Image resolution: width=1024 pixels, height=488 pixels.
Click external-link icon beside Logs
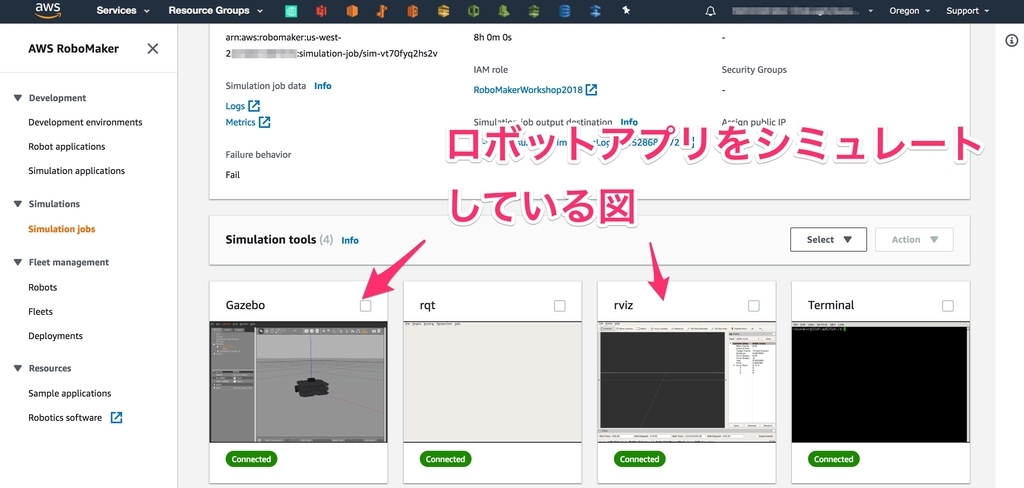click(254, 106)
